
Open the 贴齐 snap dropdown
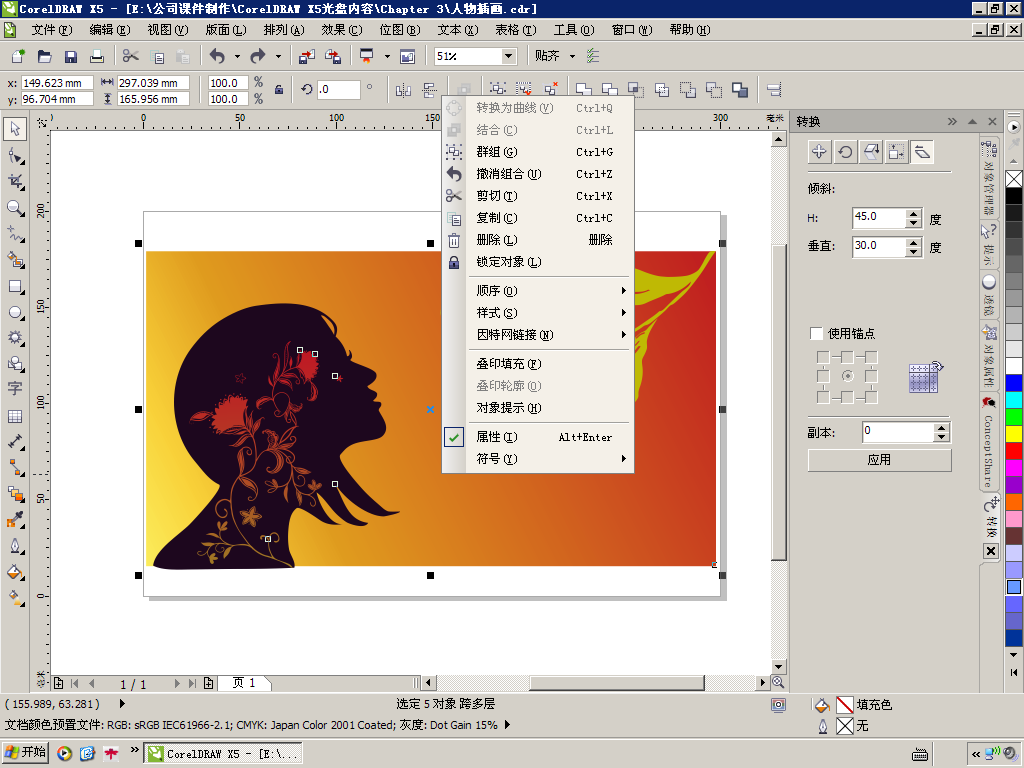[x=572, y=56]
